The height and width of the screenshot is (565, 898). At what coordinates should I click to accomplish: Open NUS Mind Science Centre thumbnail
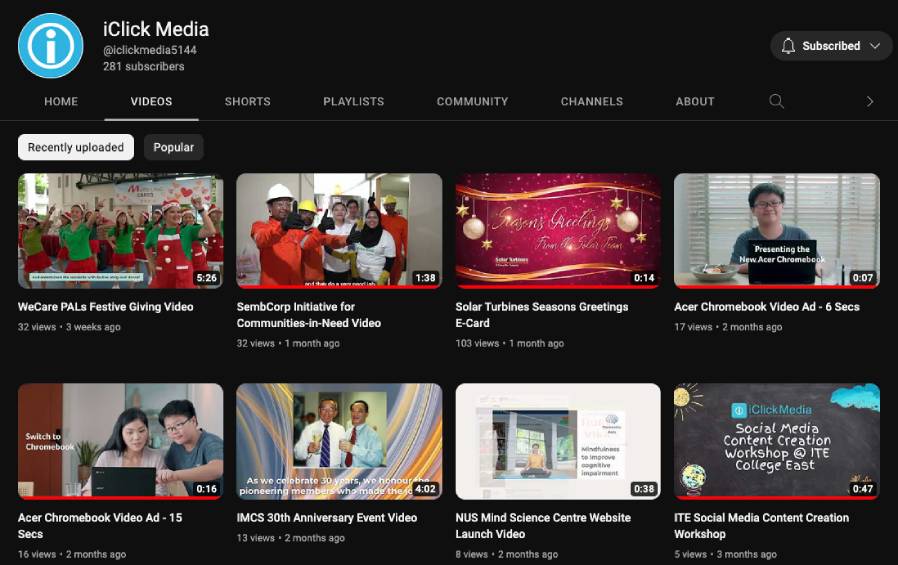[558, 441]
